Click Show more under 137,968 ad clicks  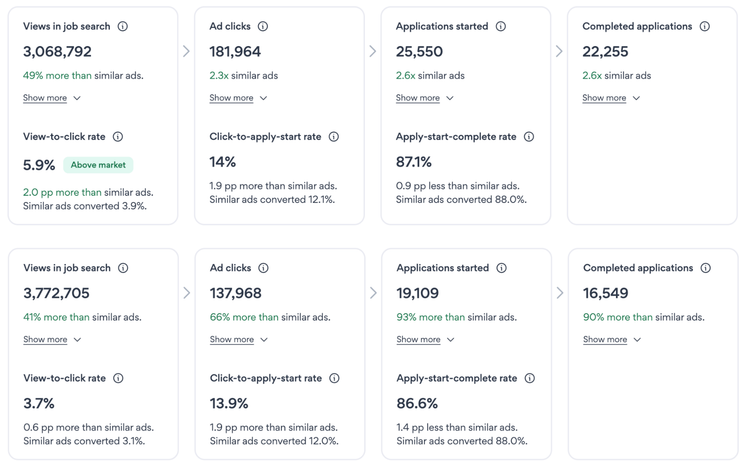point(239,340)
